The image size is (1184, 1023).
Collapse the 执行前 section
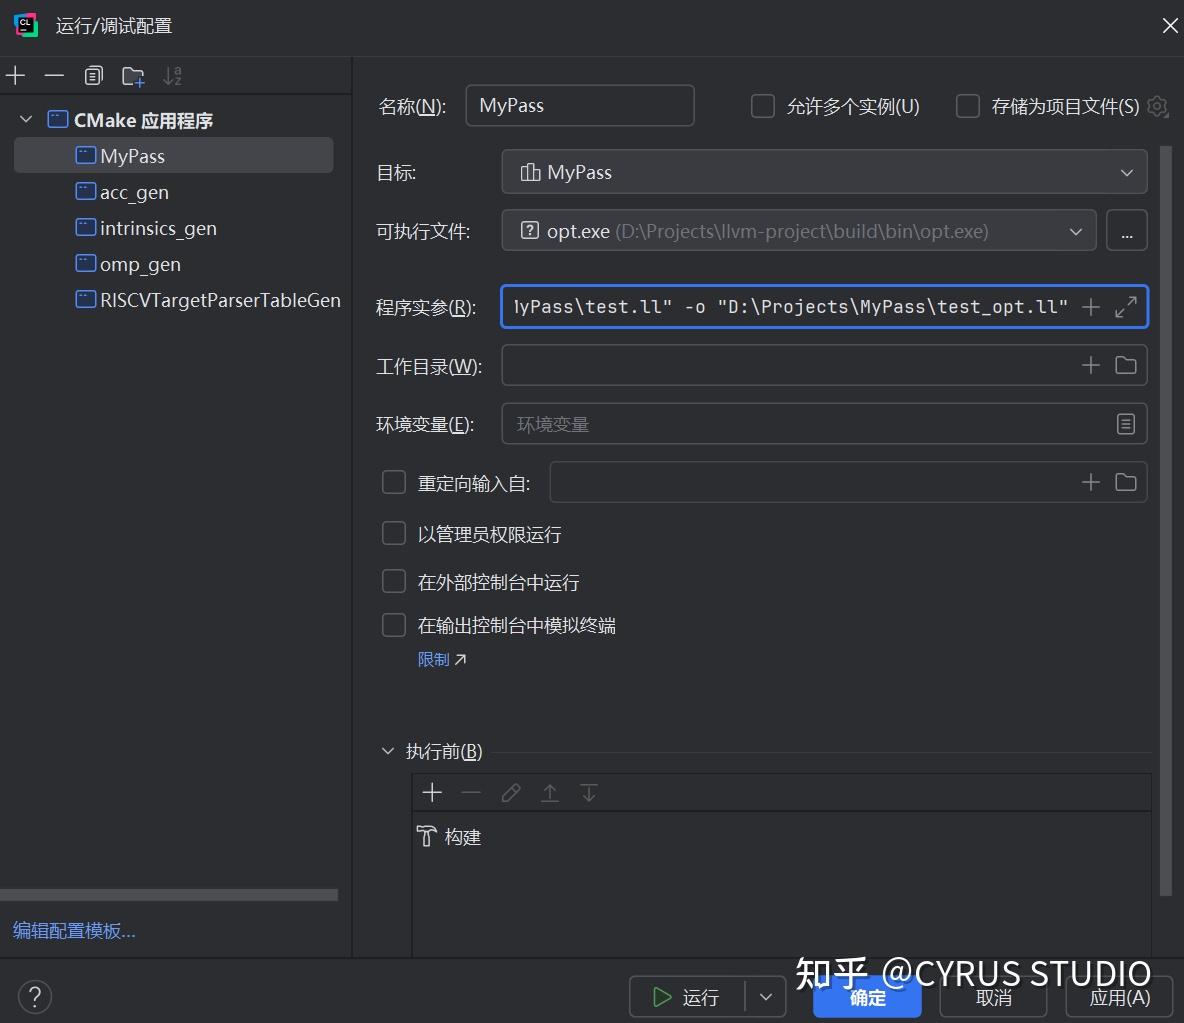point(388,750)
